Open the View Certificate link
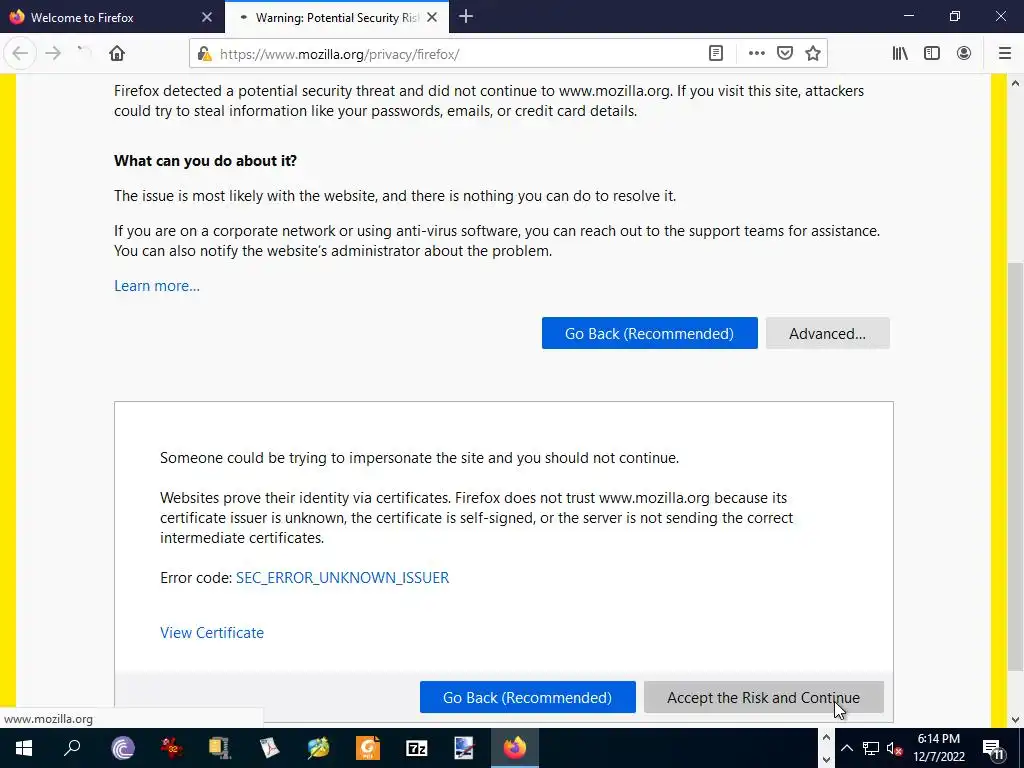The width and height of the screenshot is (1024, 768). tap(212, 633)
